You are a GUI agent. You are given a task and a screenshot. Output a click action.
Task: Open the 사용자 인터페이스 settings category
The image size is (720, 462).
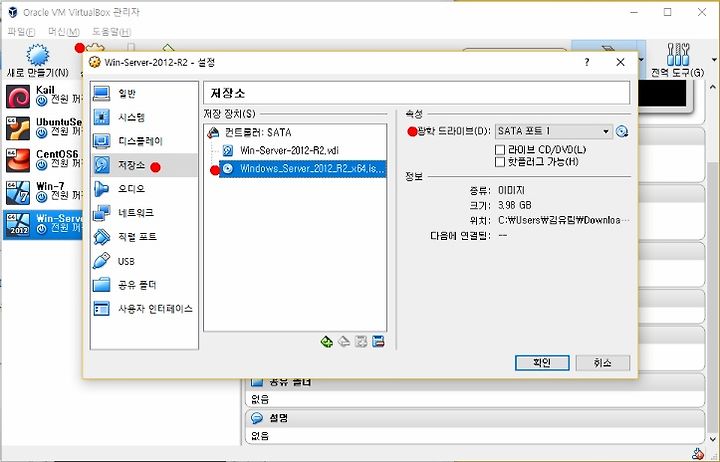click(x=144, y=309)
